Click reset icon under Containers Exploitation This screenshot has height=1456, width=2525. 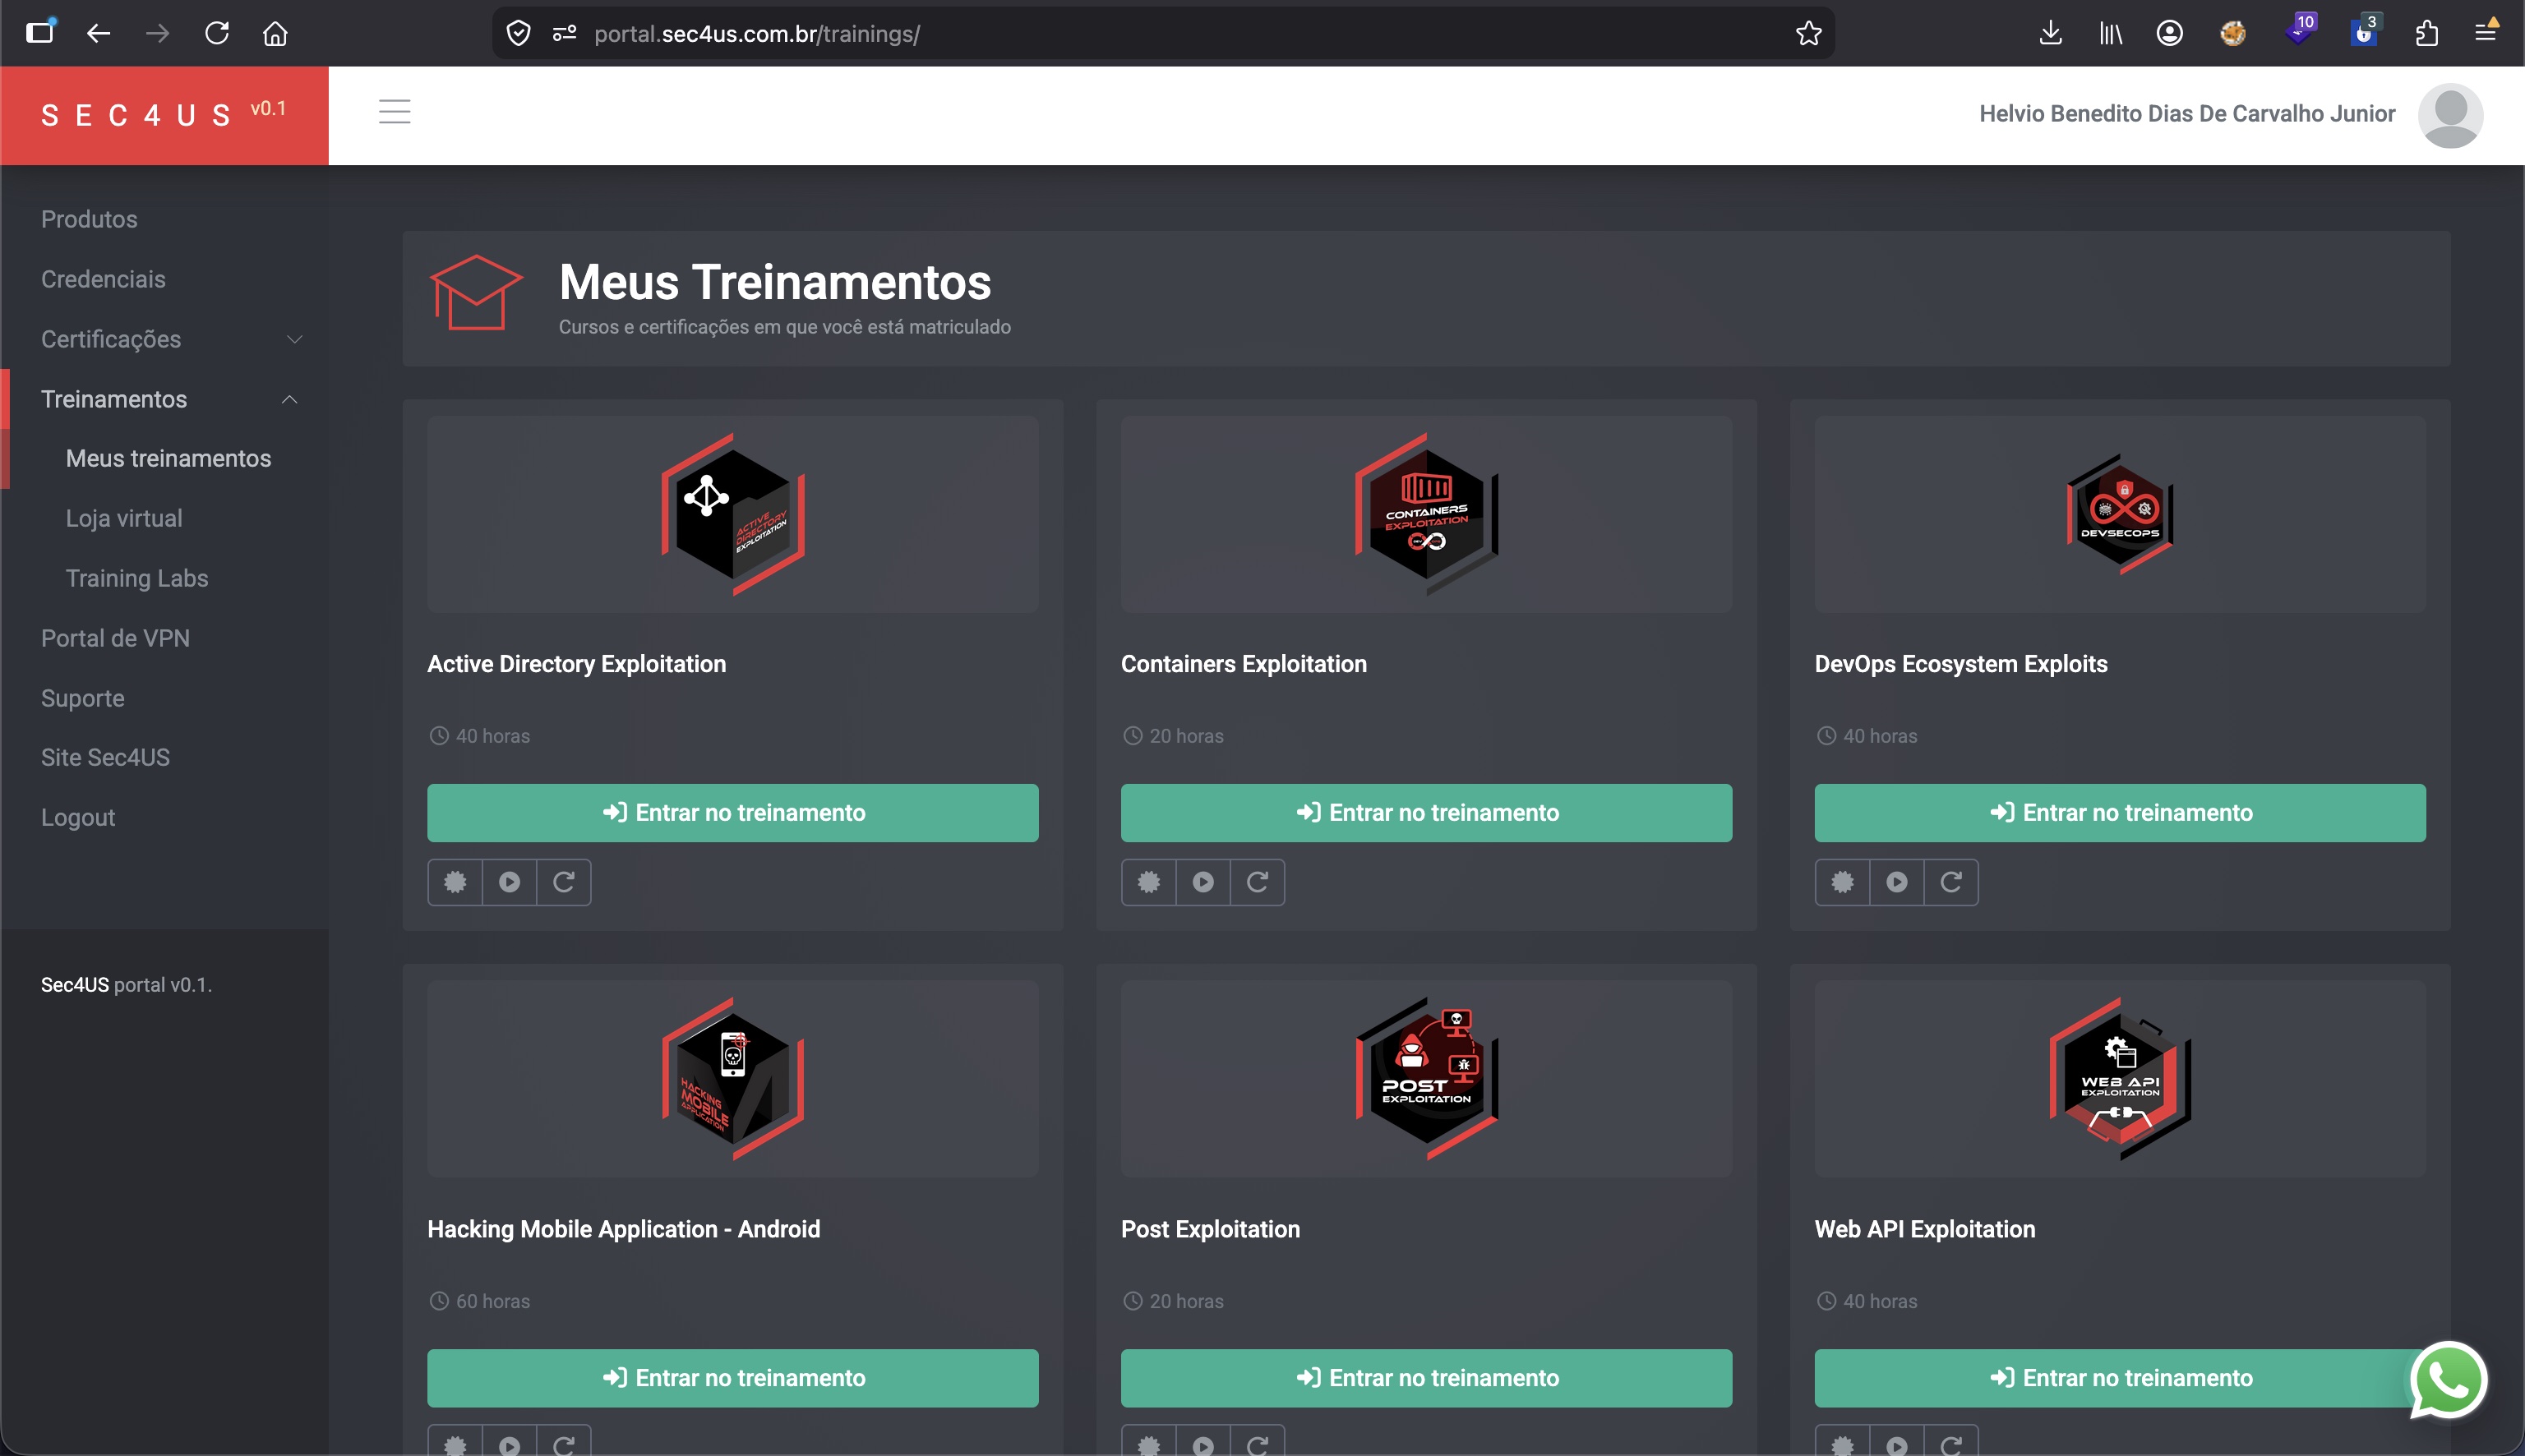point(1258,882)
